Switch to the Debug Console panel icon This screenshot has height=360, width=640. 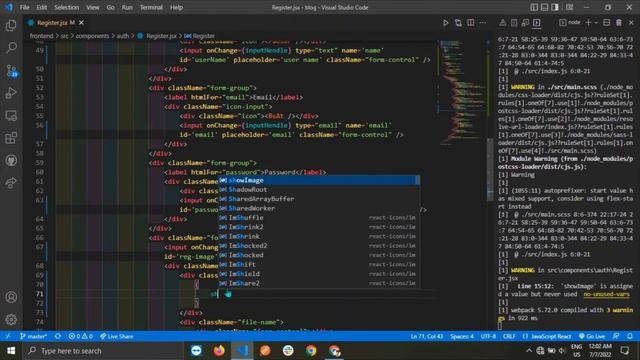(x=525, y=23)
